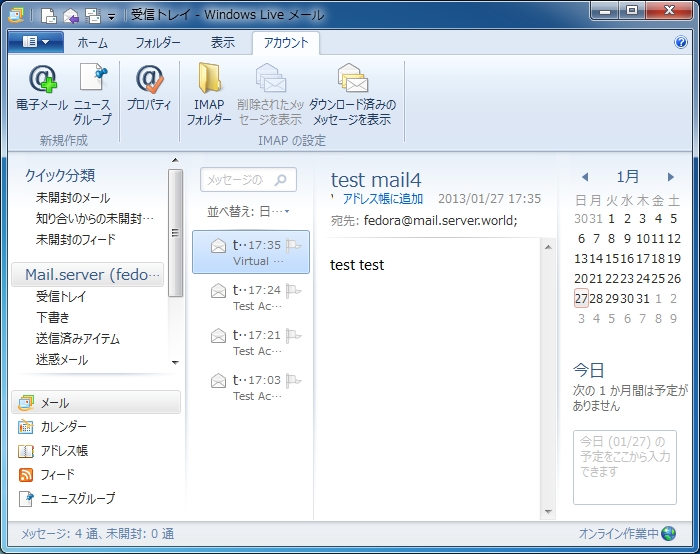Click folder pane scrollbar down arrow
Viewport: 700px width, 554px height.
pos(175,362)
